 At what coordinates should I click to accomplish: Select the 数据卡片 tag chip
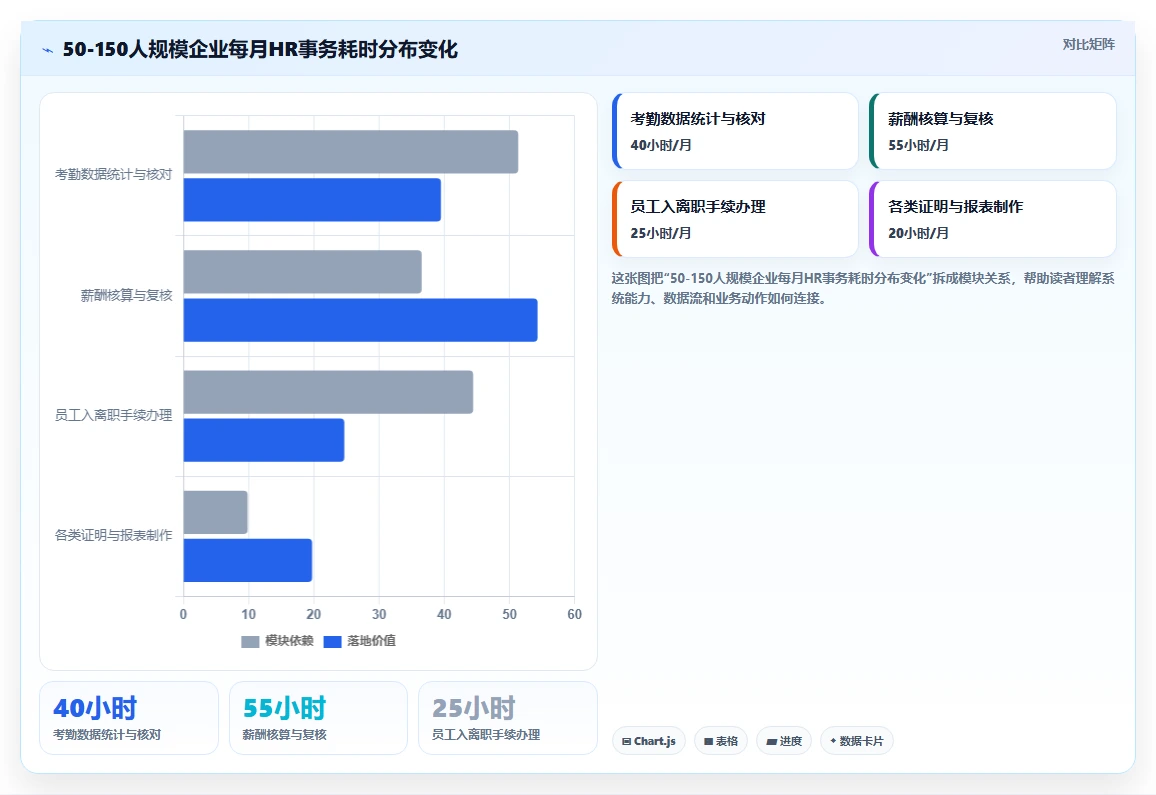(857, 741)
